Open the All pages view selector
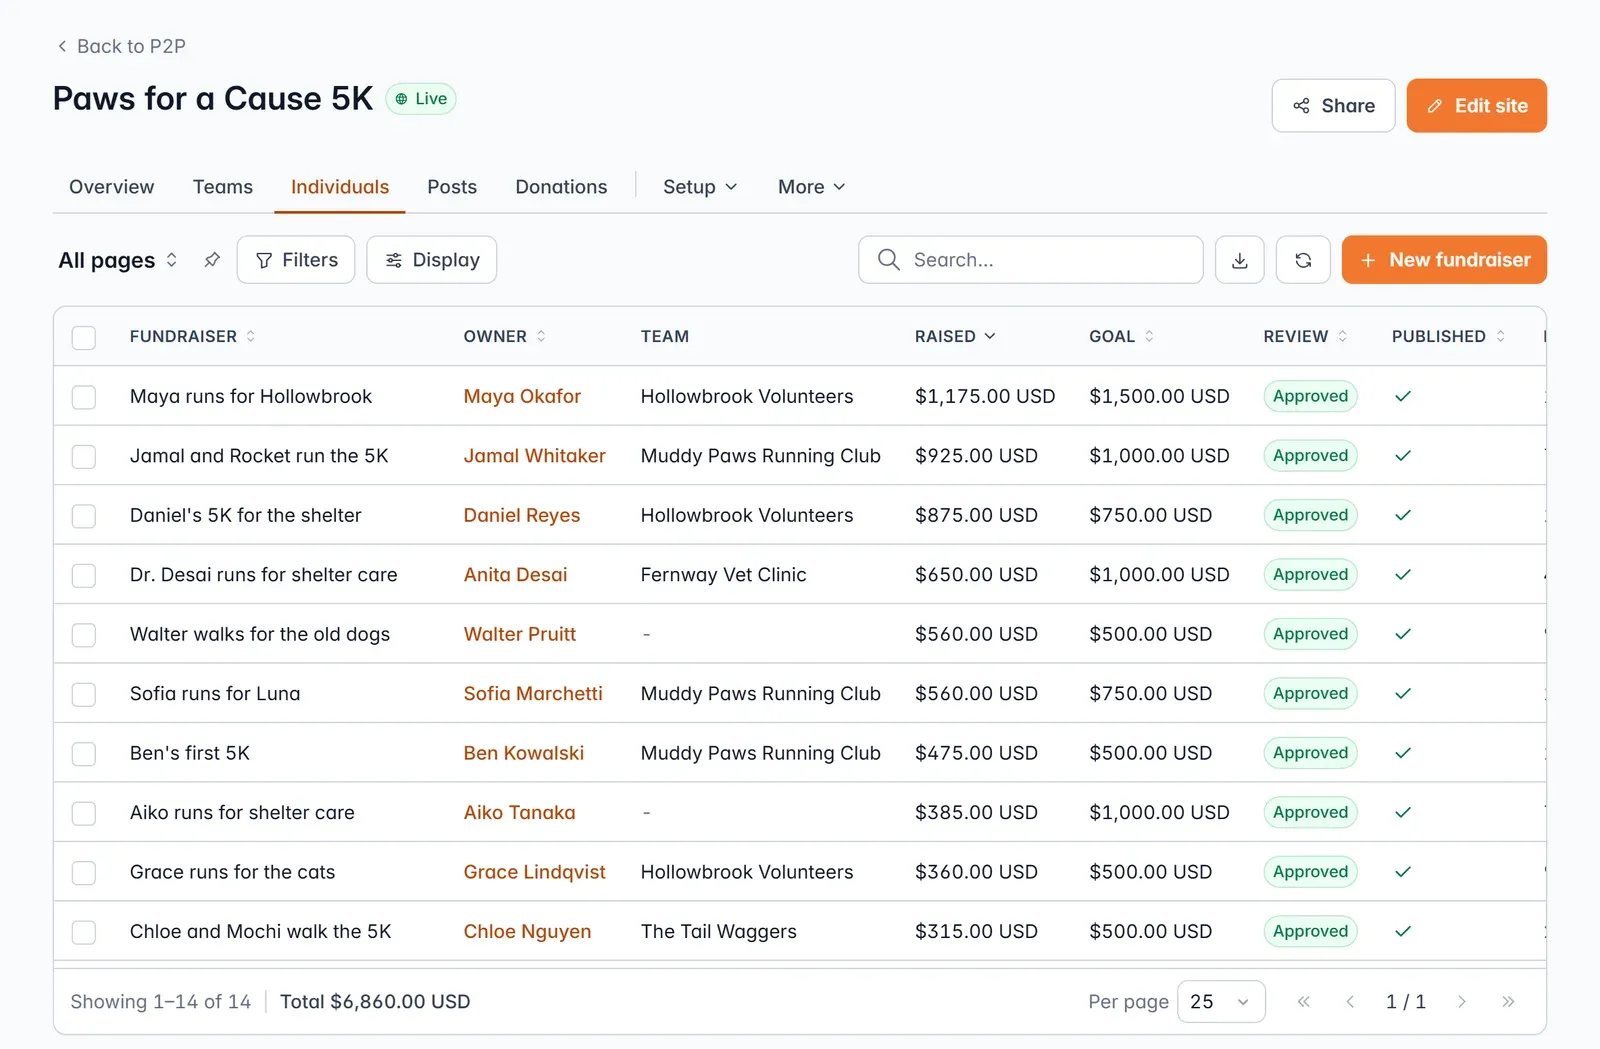 (118, 260)
